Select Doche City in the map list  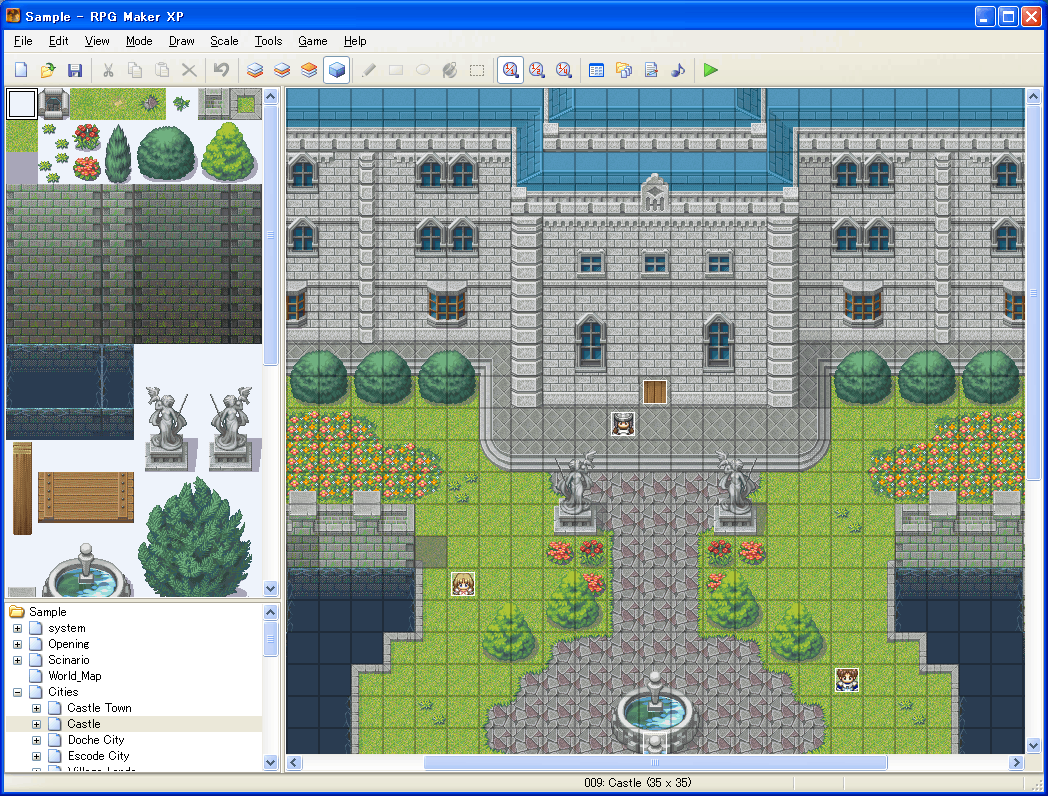coord(95,740)
